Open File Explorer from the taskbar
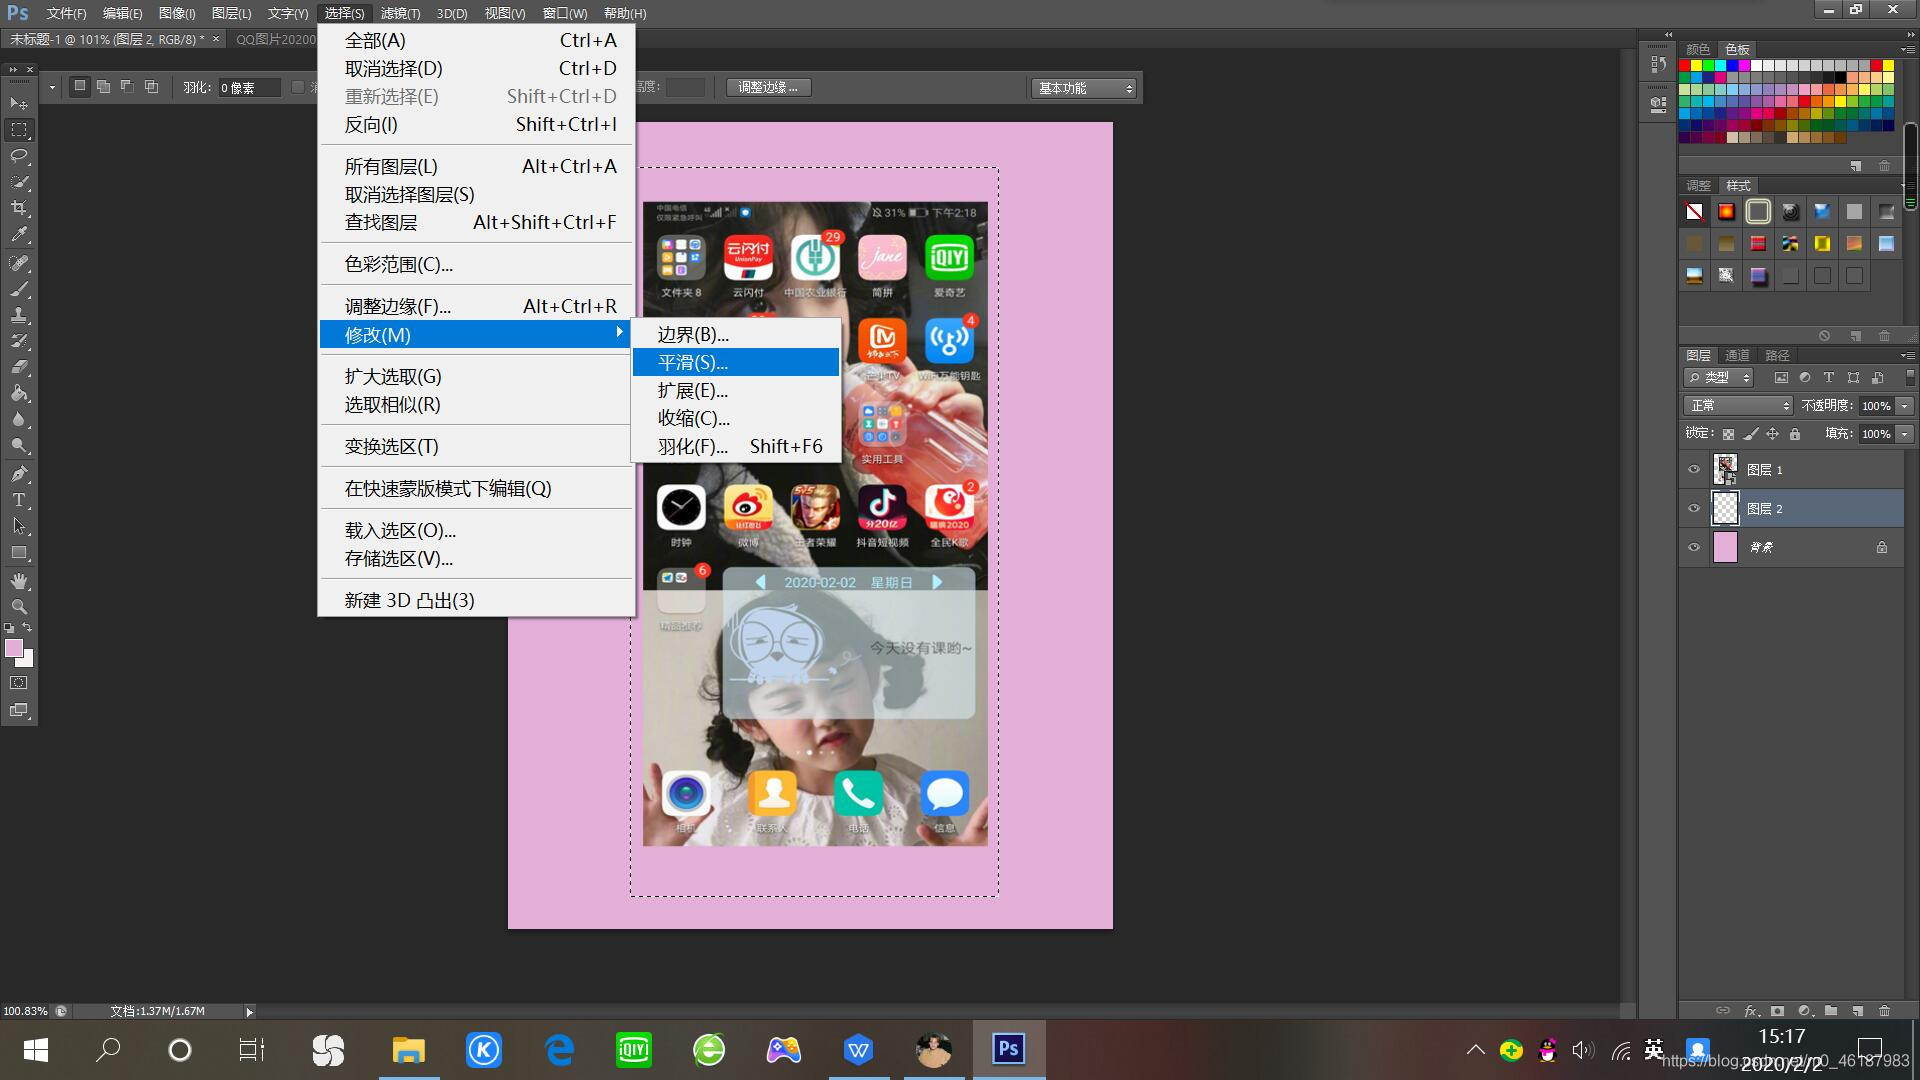 click(x=408, y=1050)
